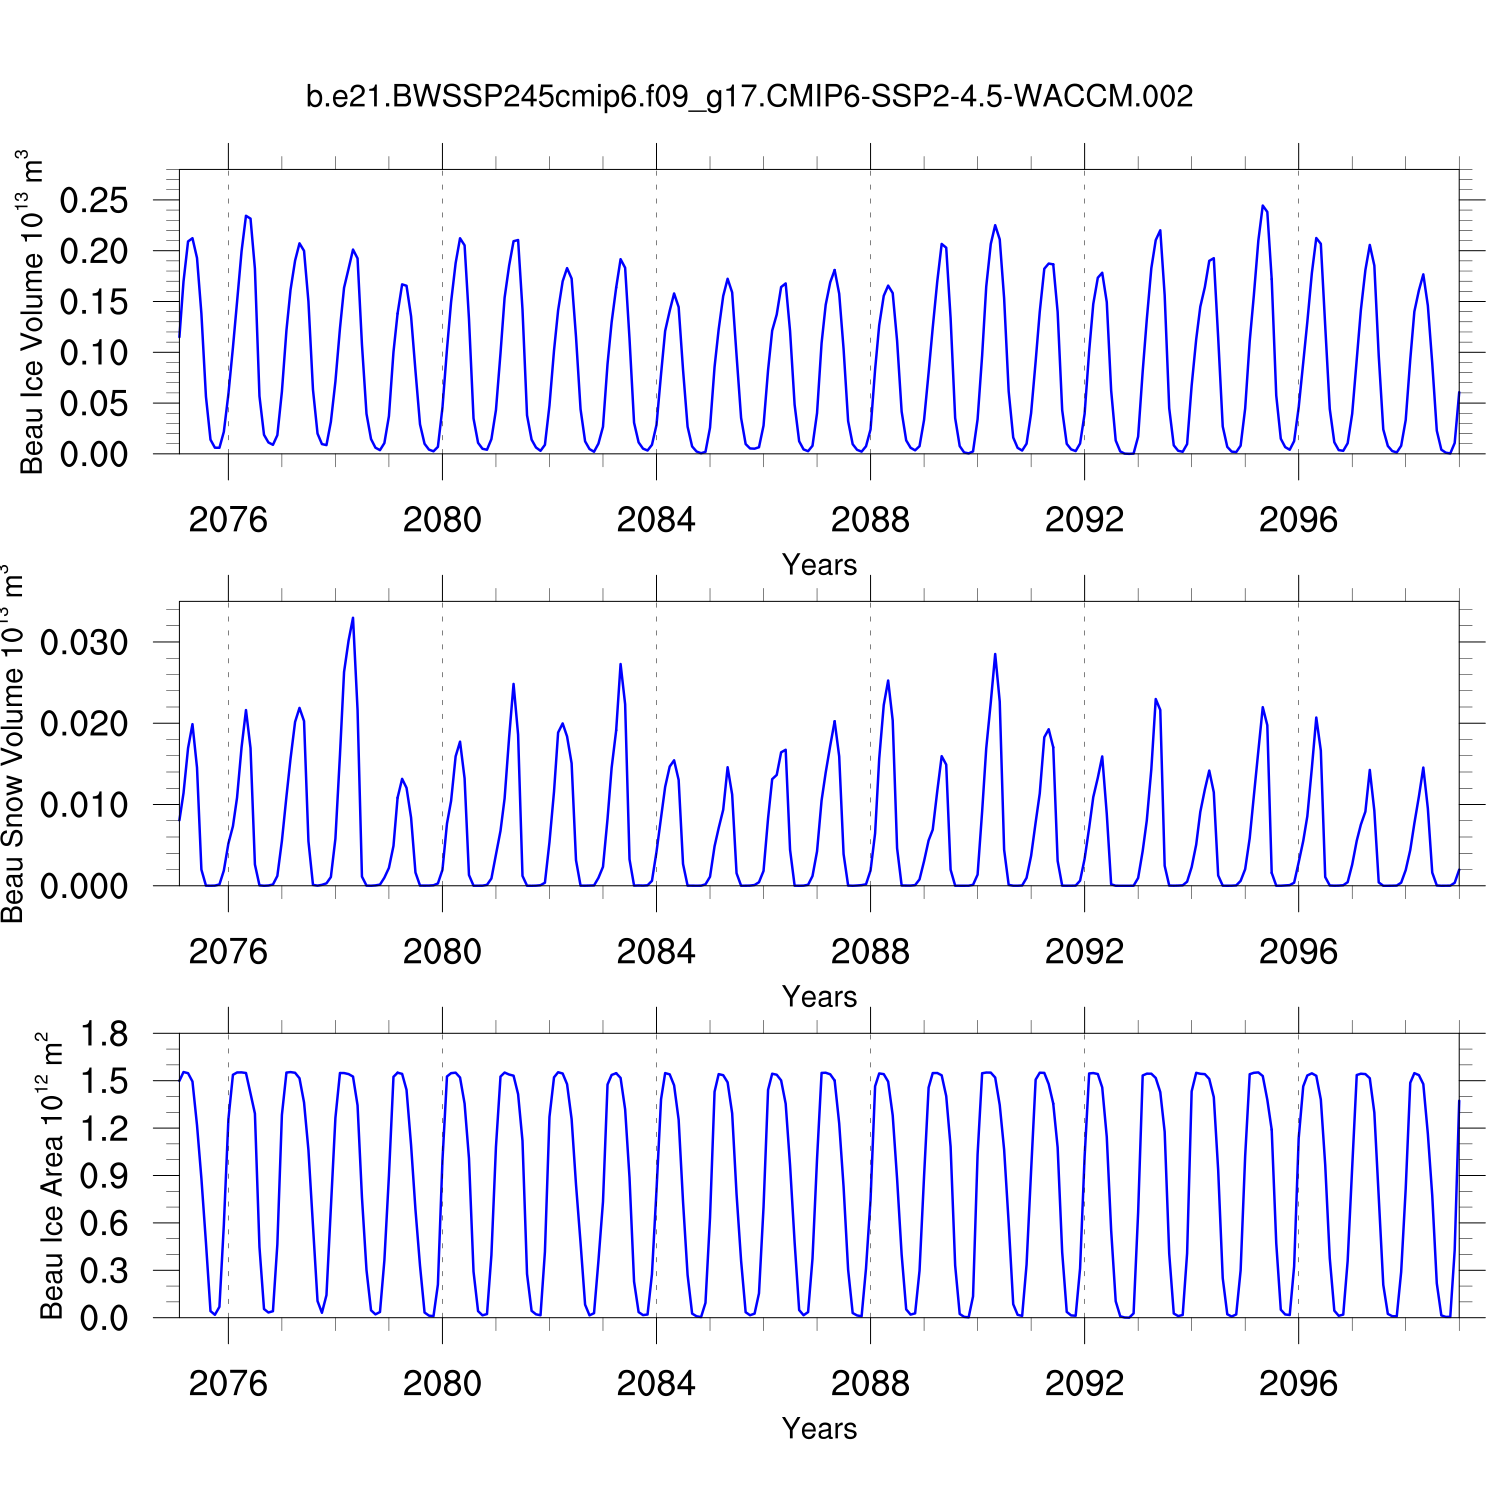1500x1500 pixels.
Task: Click the plot title at the top
Action: 749,97
